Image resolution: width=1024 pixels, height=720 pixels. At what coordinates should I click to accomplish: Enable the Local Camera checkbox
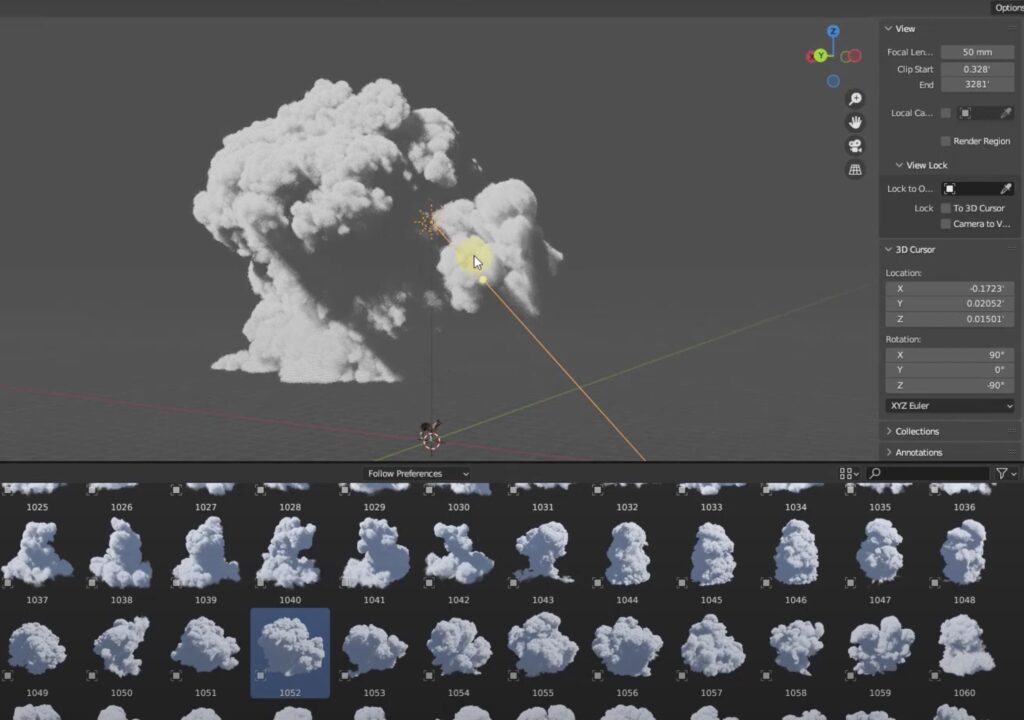click(946, 113)
